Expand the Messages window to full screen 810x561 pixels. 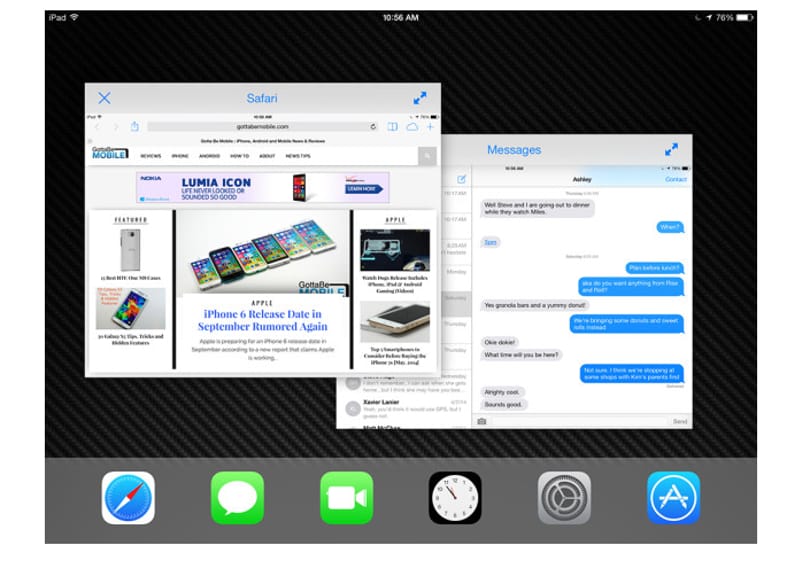point(671,149)
